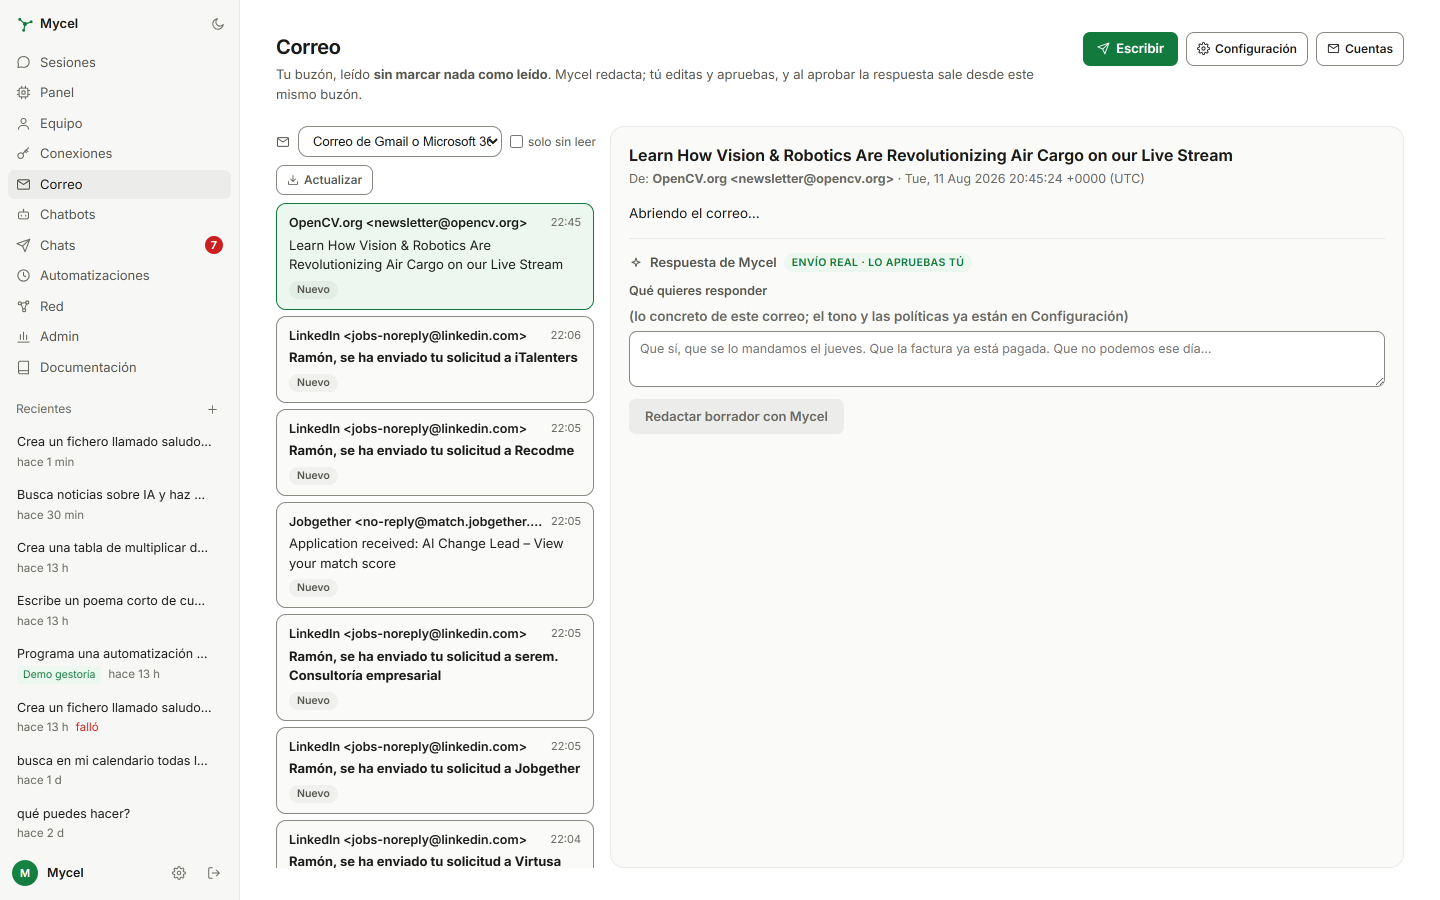Image resolution: width=1440 pixels, height=900 pixels.
Task: Click the email subject heading in reading pane
Action: tap(930, 155)
